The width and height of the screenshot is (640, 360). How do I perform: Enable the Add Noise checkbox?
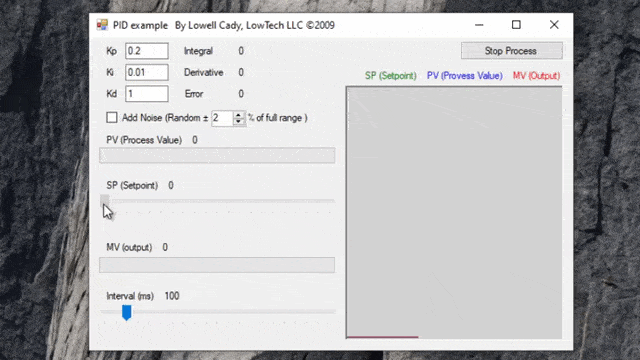click(111, 118)
